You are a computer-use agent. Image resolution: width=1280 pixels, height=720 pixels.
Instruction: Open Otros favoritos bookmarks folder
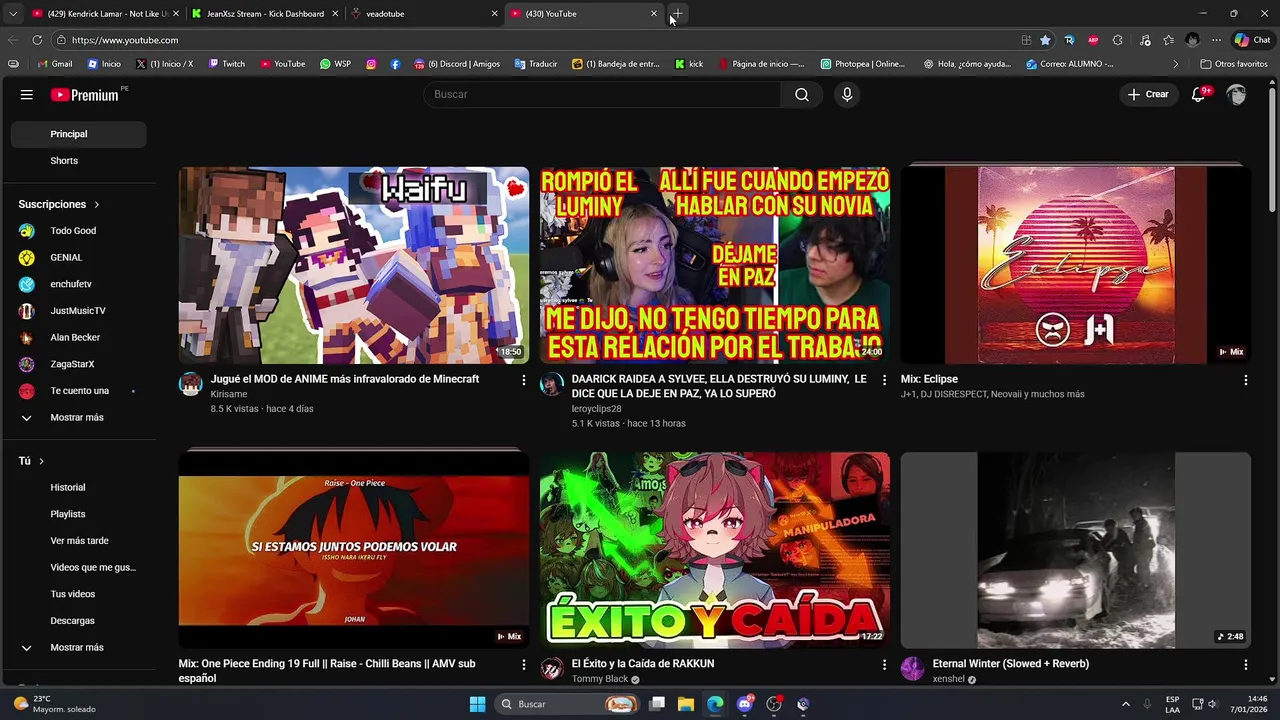(x=1234, y=64)
